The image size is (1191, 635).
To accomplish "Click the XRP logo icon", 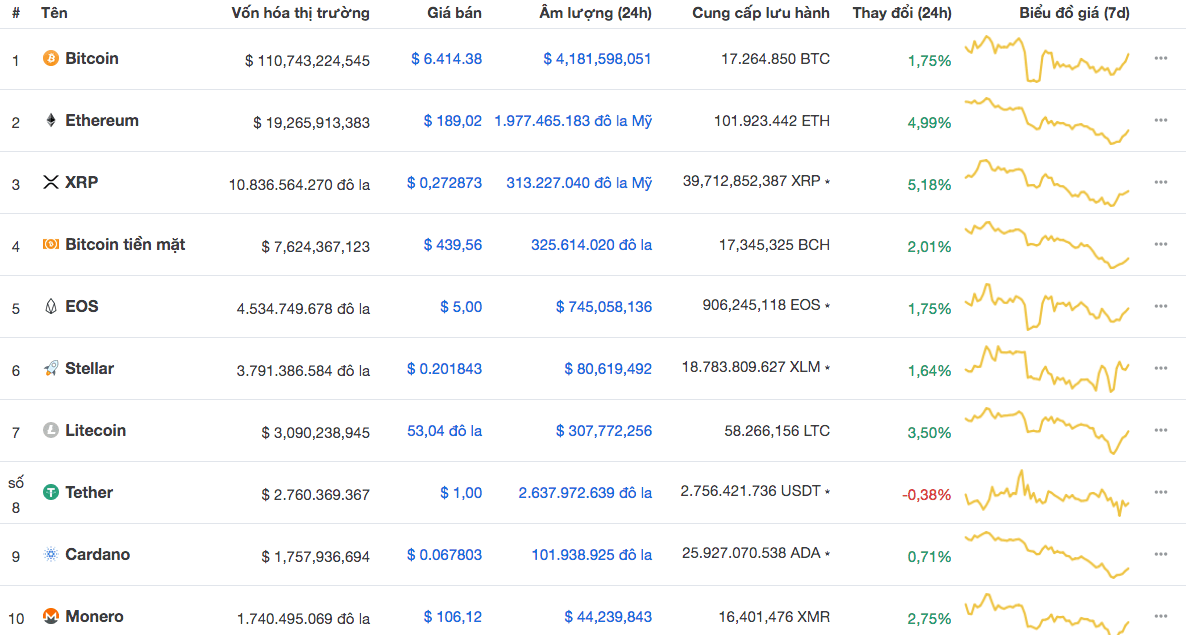I will click(50, 182).
